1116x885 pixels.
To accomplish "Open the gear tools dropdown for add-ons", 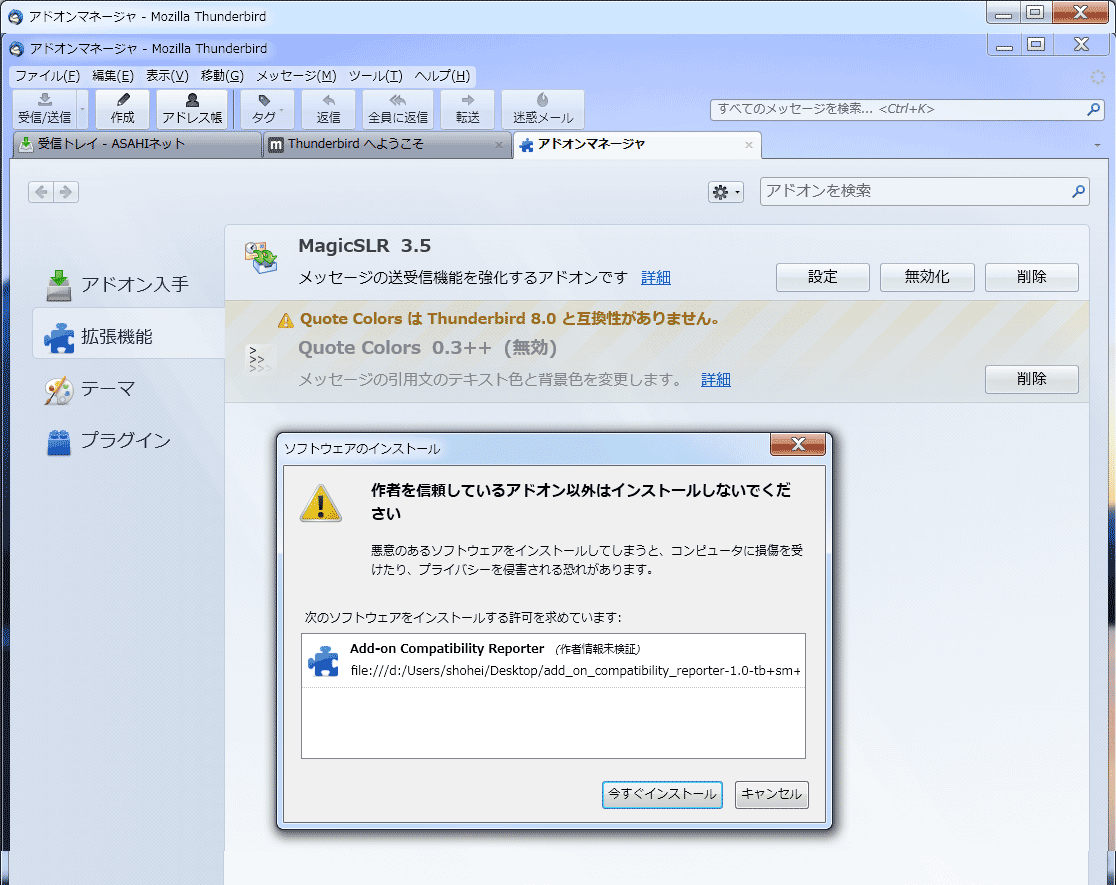I will [x=726, y=192].
